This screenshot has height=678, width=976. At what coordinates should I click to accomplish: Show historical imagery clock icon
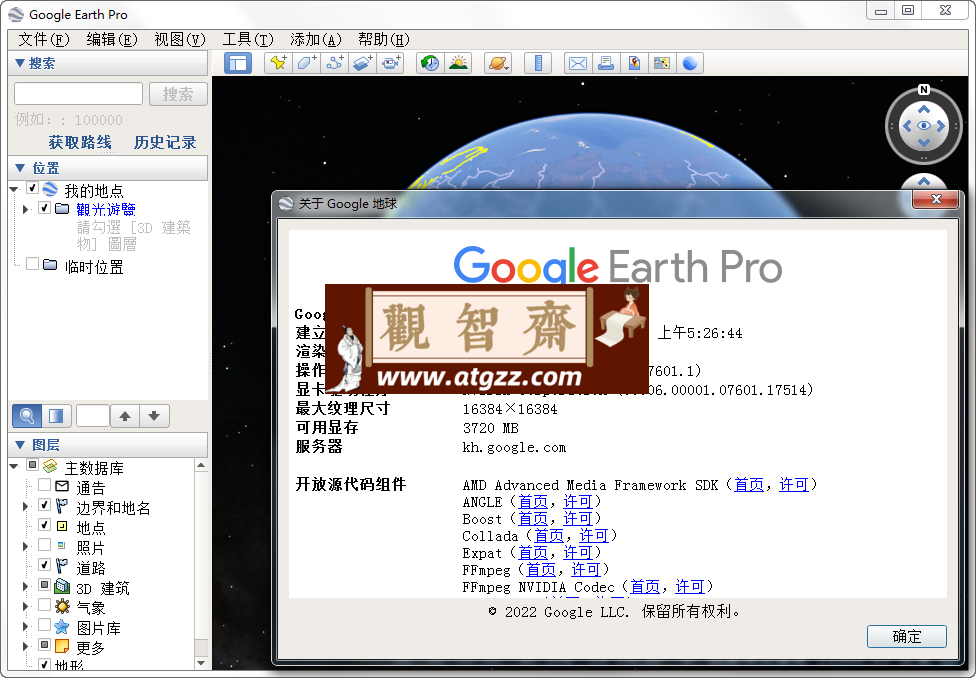[x=430, y=63]
